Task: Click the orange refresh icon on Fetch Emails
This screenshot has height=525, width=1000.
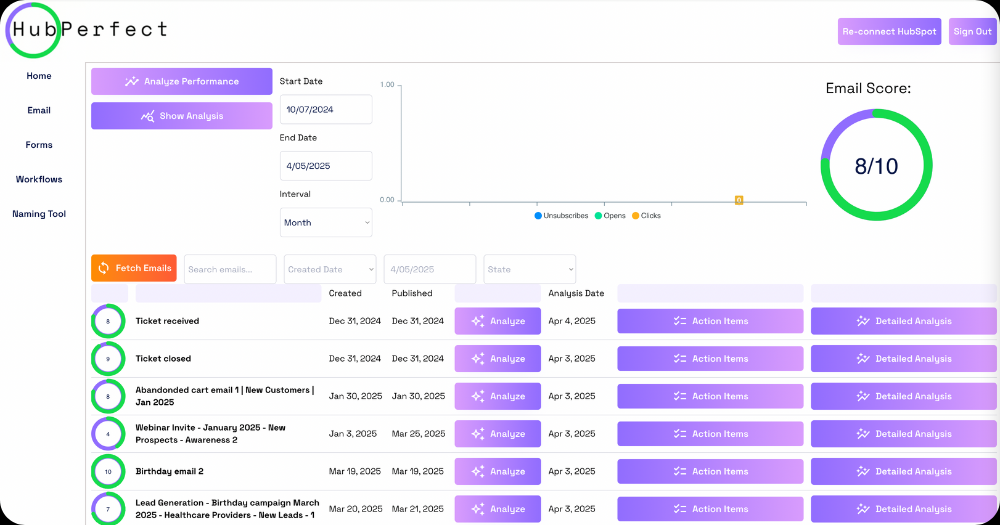Action: [x=103, y=268]
